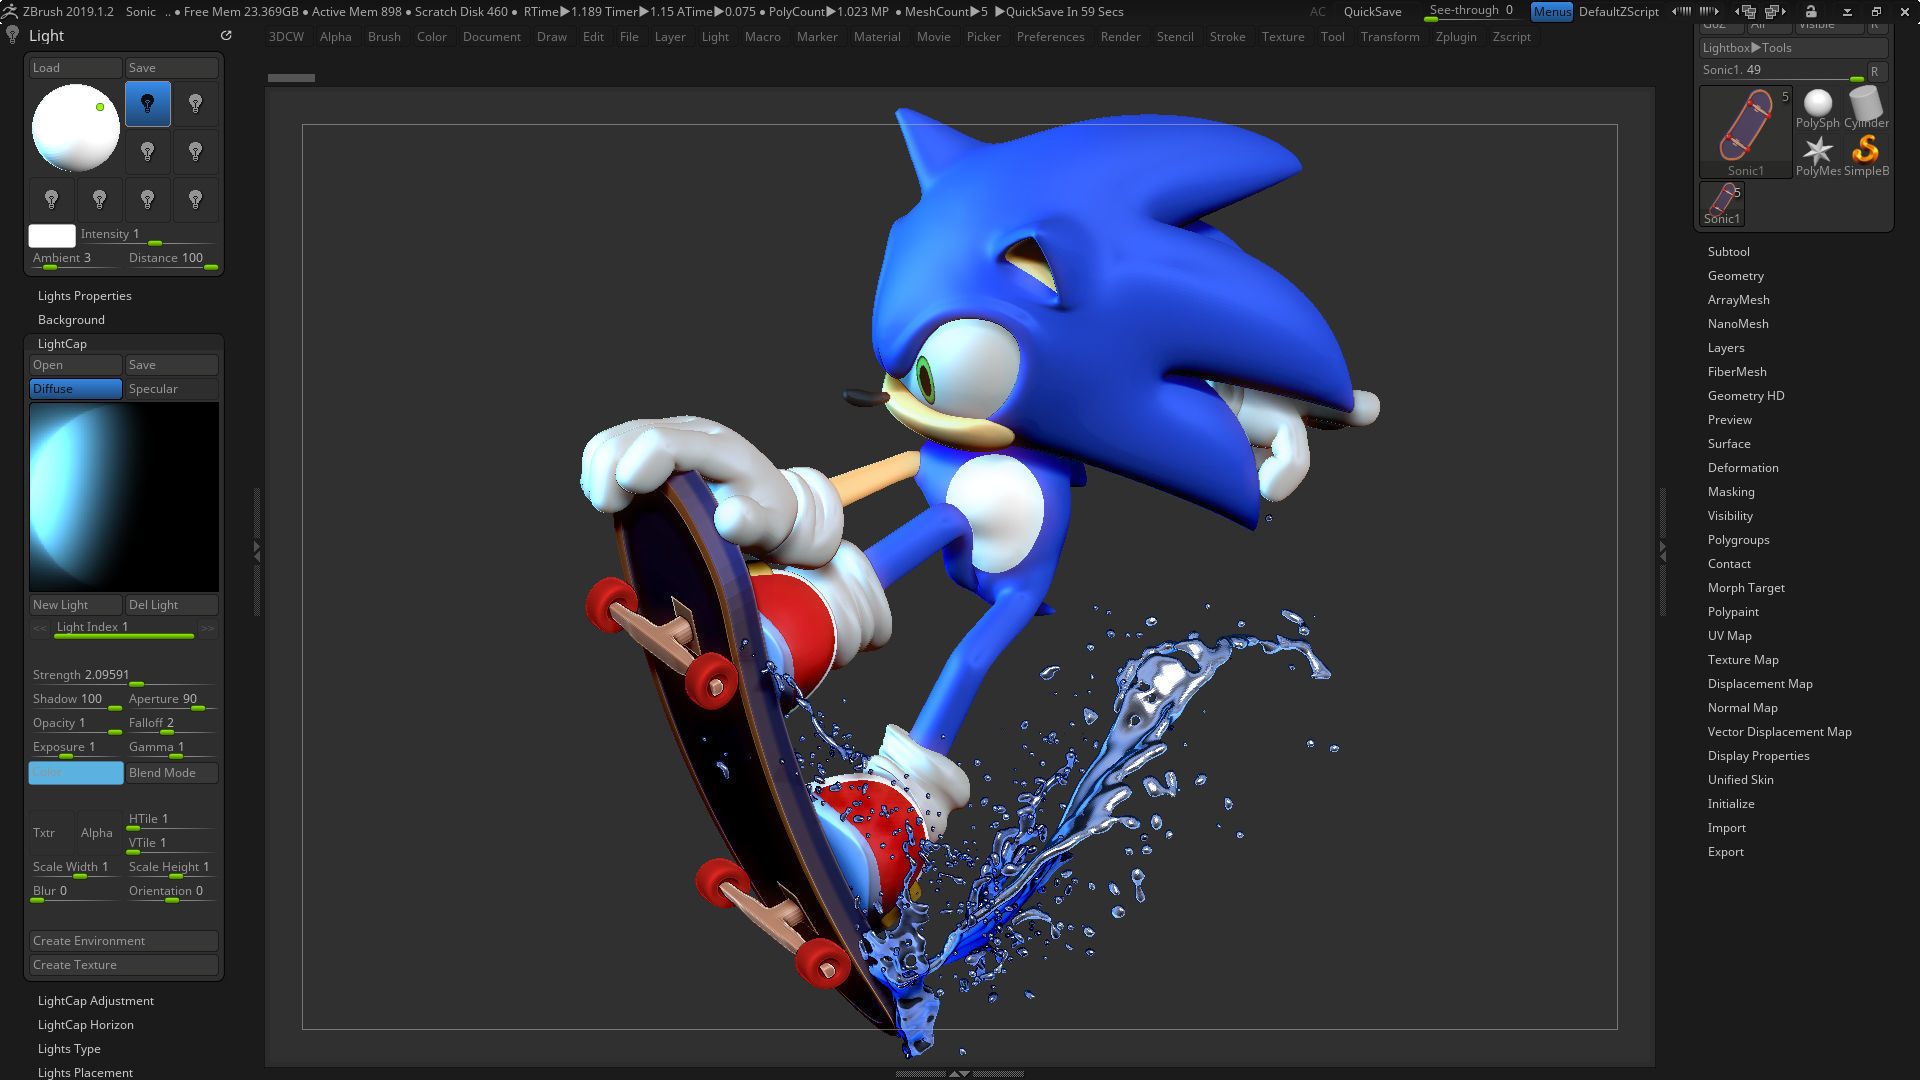Click the Load button in Light palette
The image size is (1920, 1080).
pos(76,68)
